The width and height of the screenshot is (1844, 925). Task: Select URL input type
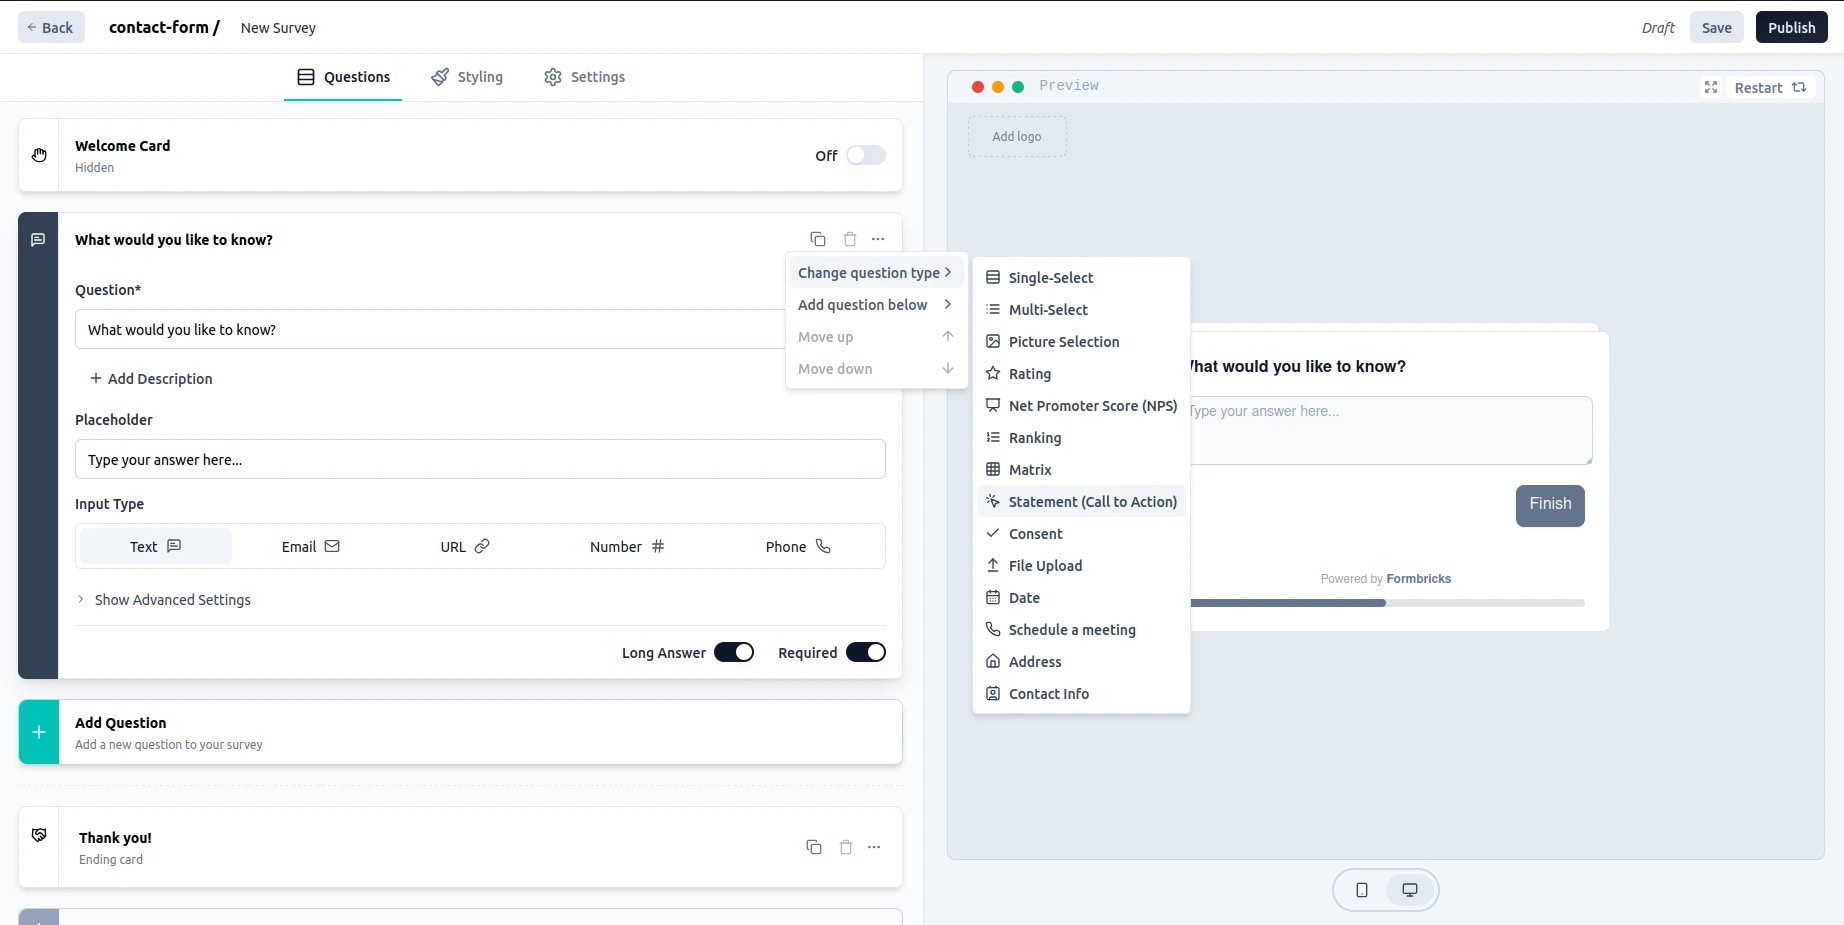(465, 546)
